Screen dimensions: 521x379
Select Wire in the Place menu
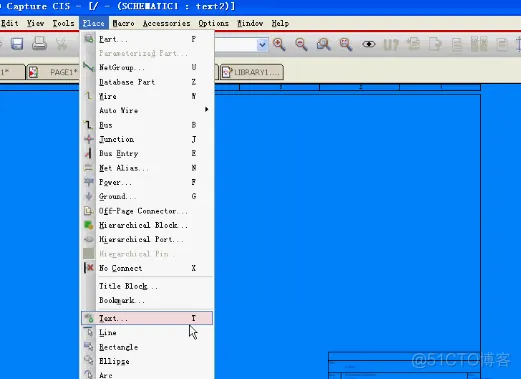(147, 96)
